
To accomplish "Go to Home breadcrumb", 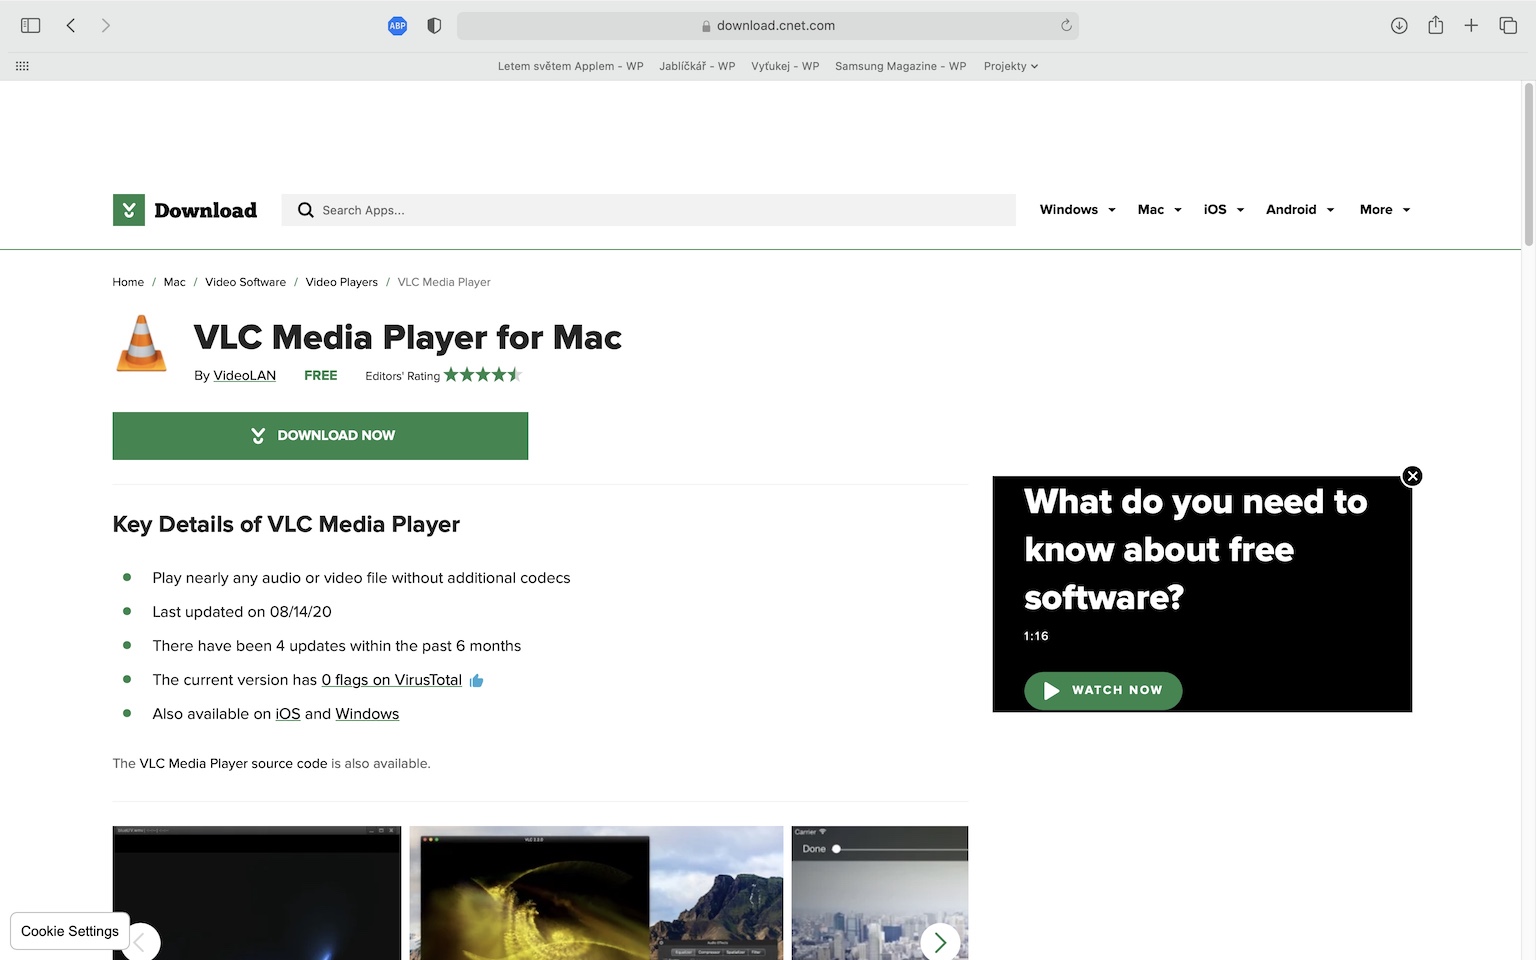I will click(128, 282).
